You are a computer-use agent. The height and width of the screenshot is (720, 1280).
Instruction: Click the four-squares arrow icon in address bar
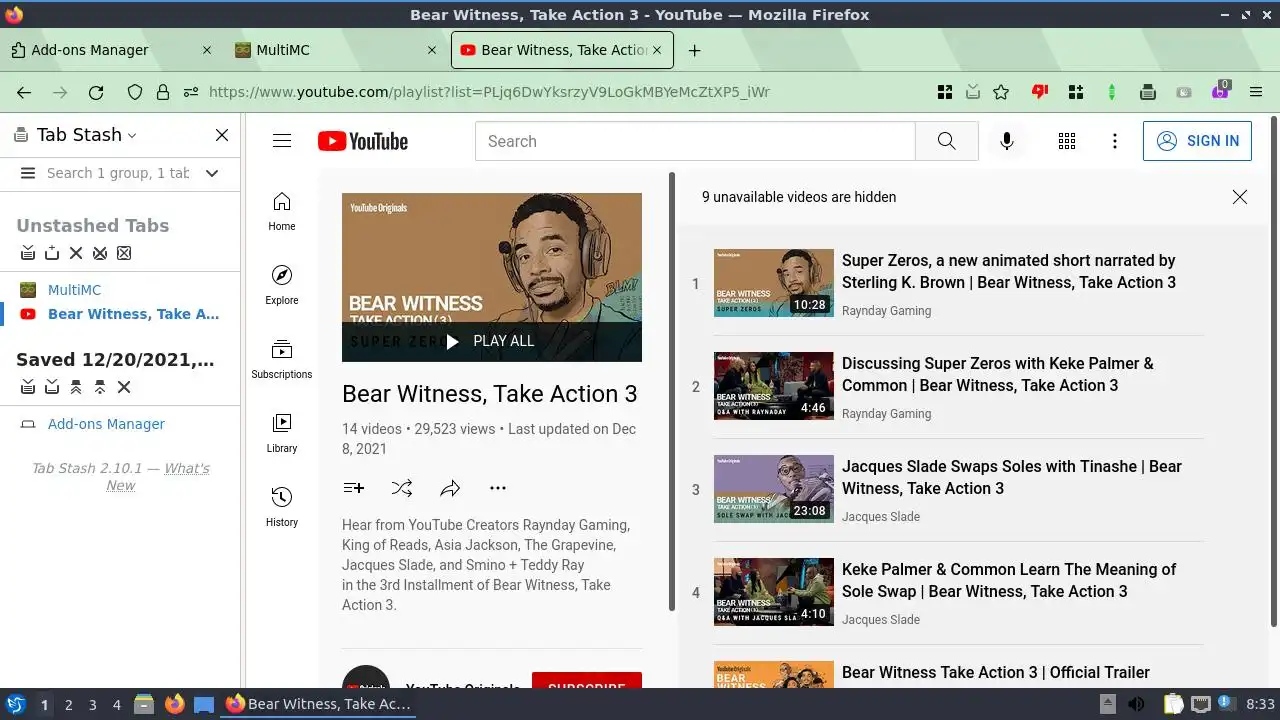[945, 92]
